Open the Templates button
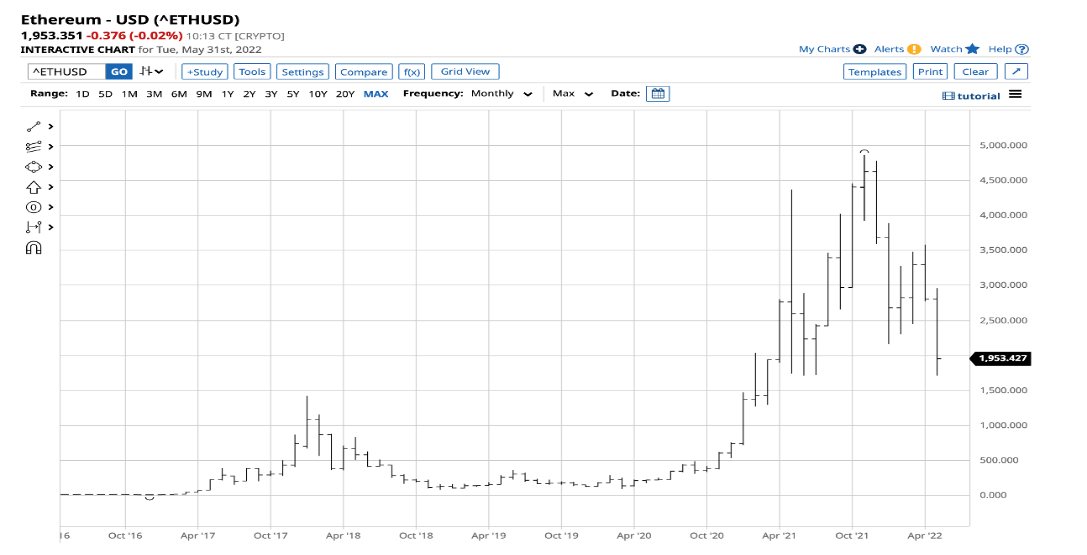1087x555 pixels. 875,71
